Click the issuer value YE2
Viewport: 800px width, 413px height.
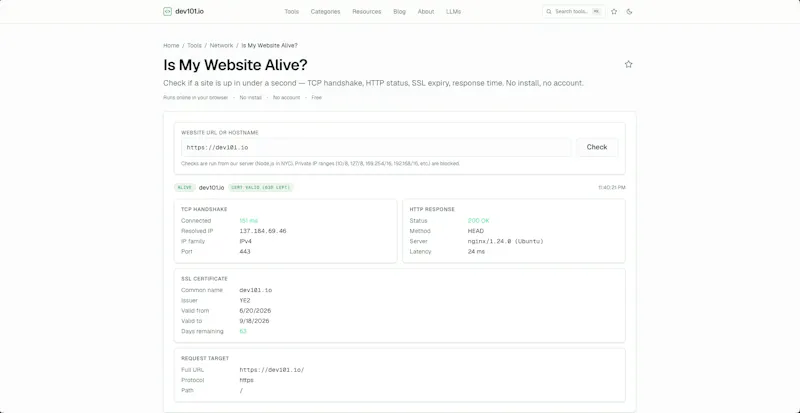coord(245,301)
